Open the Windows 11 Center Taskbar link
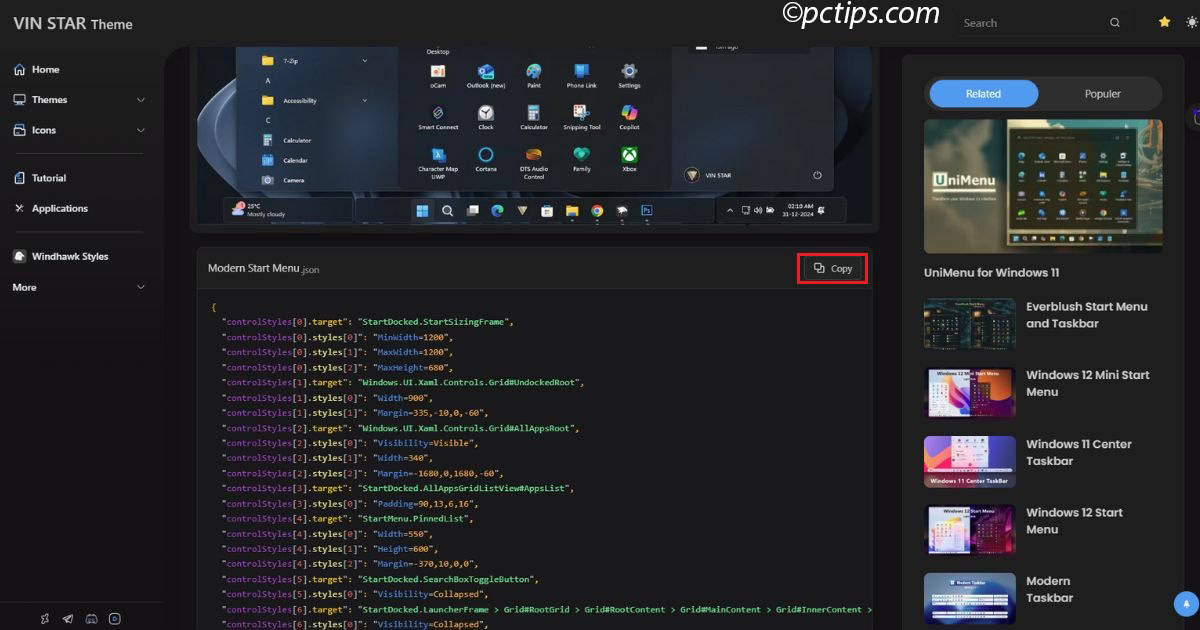 pos(1079,452)
